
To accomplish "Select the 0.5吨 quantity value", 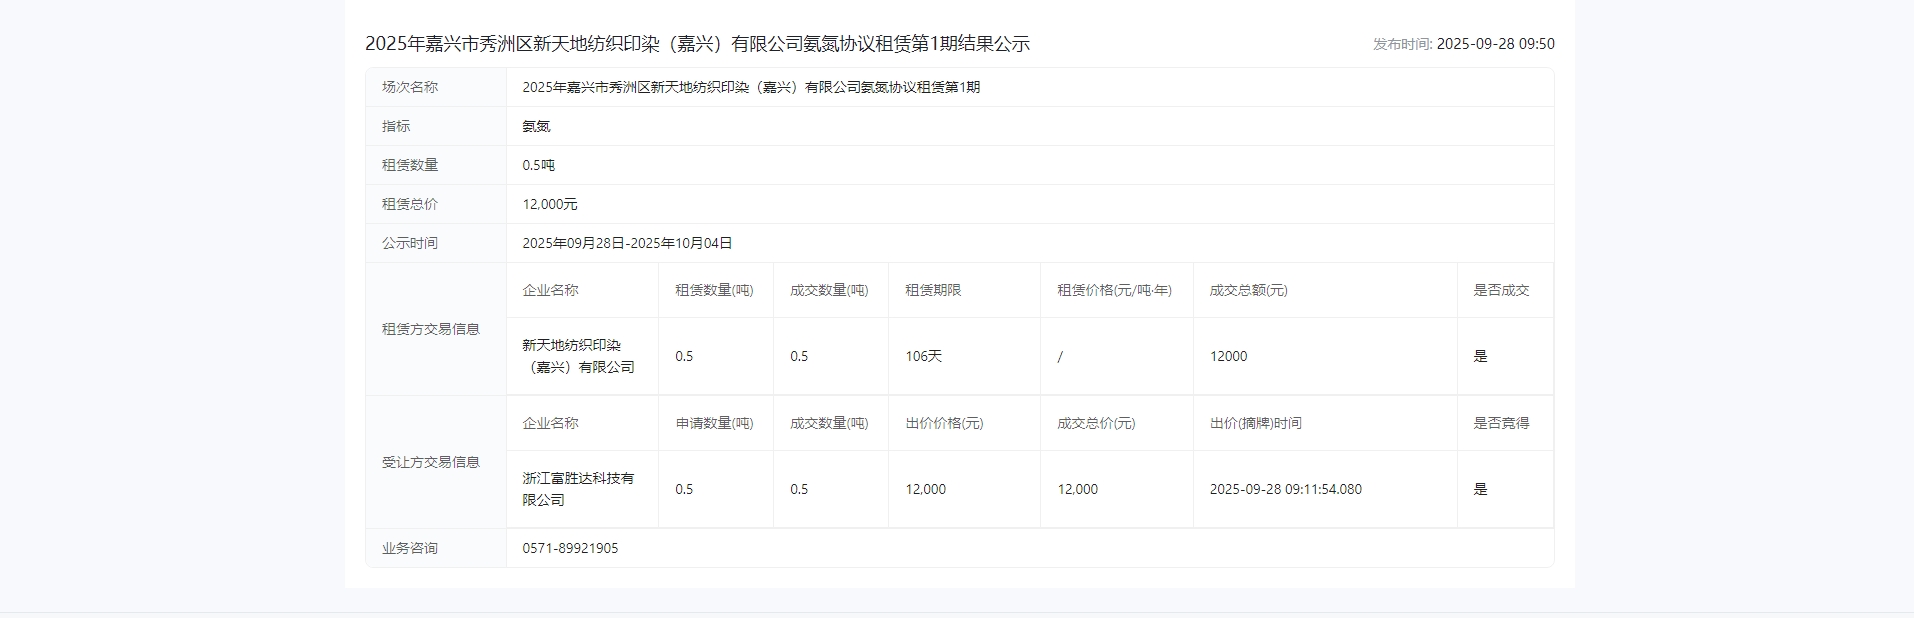I will click(539, 165).
